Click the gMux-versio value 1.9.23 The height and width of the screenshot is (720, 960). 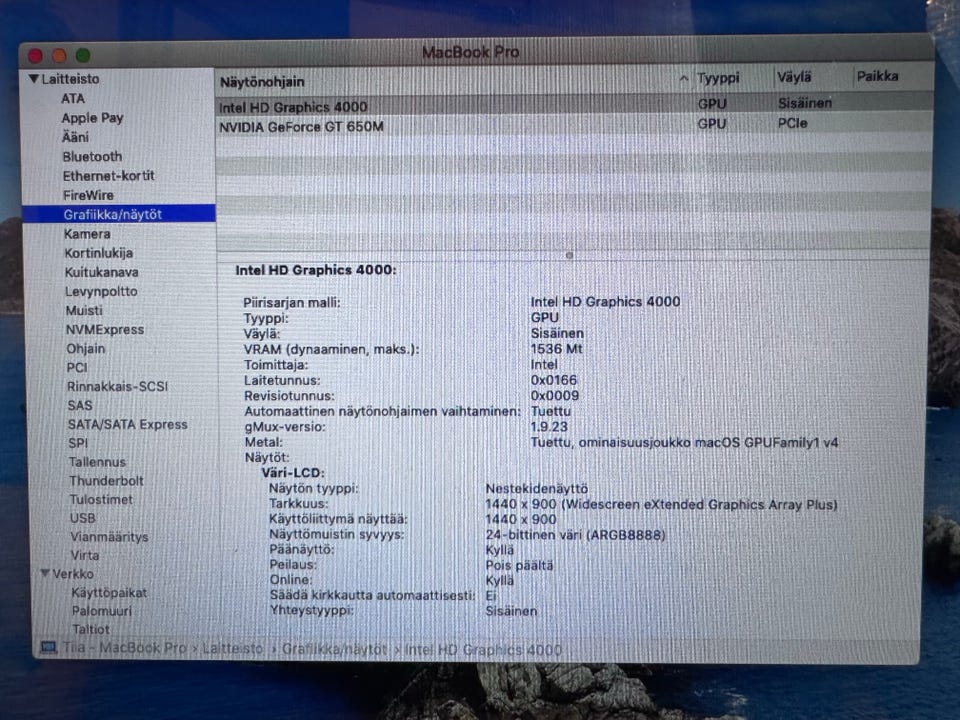click(x=549, y=427)
